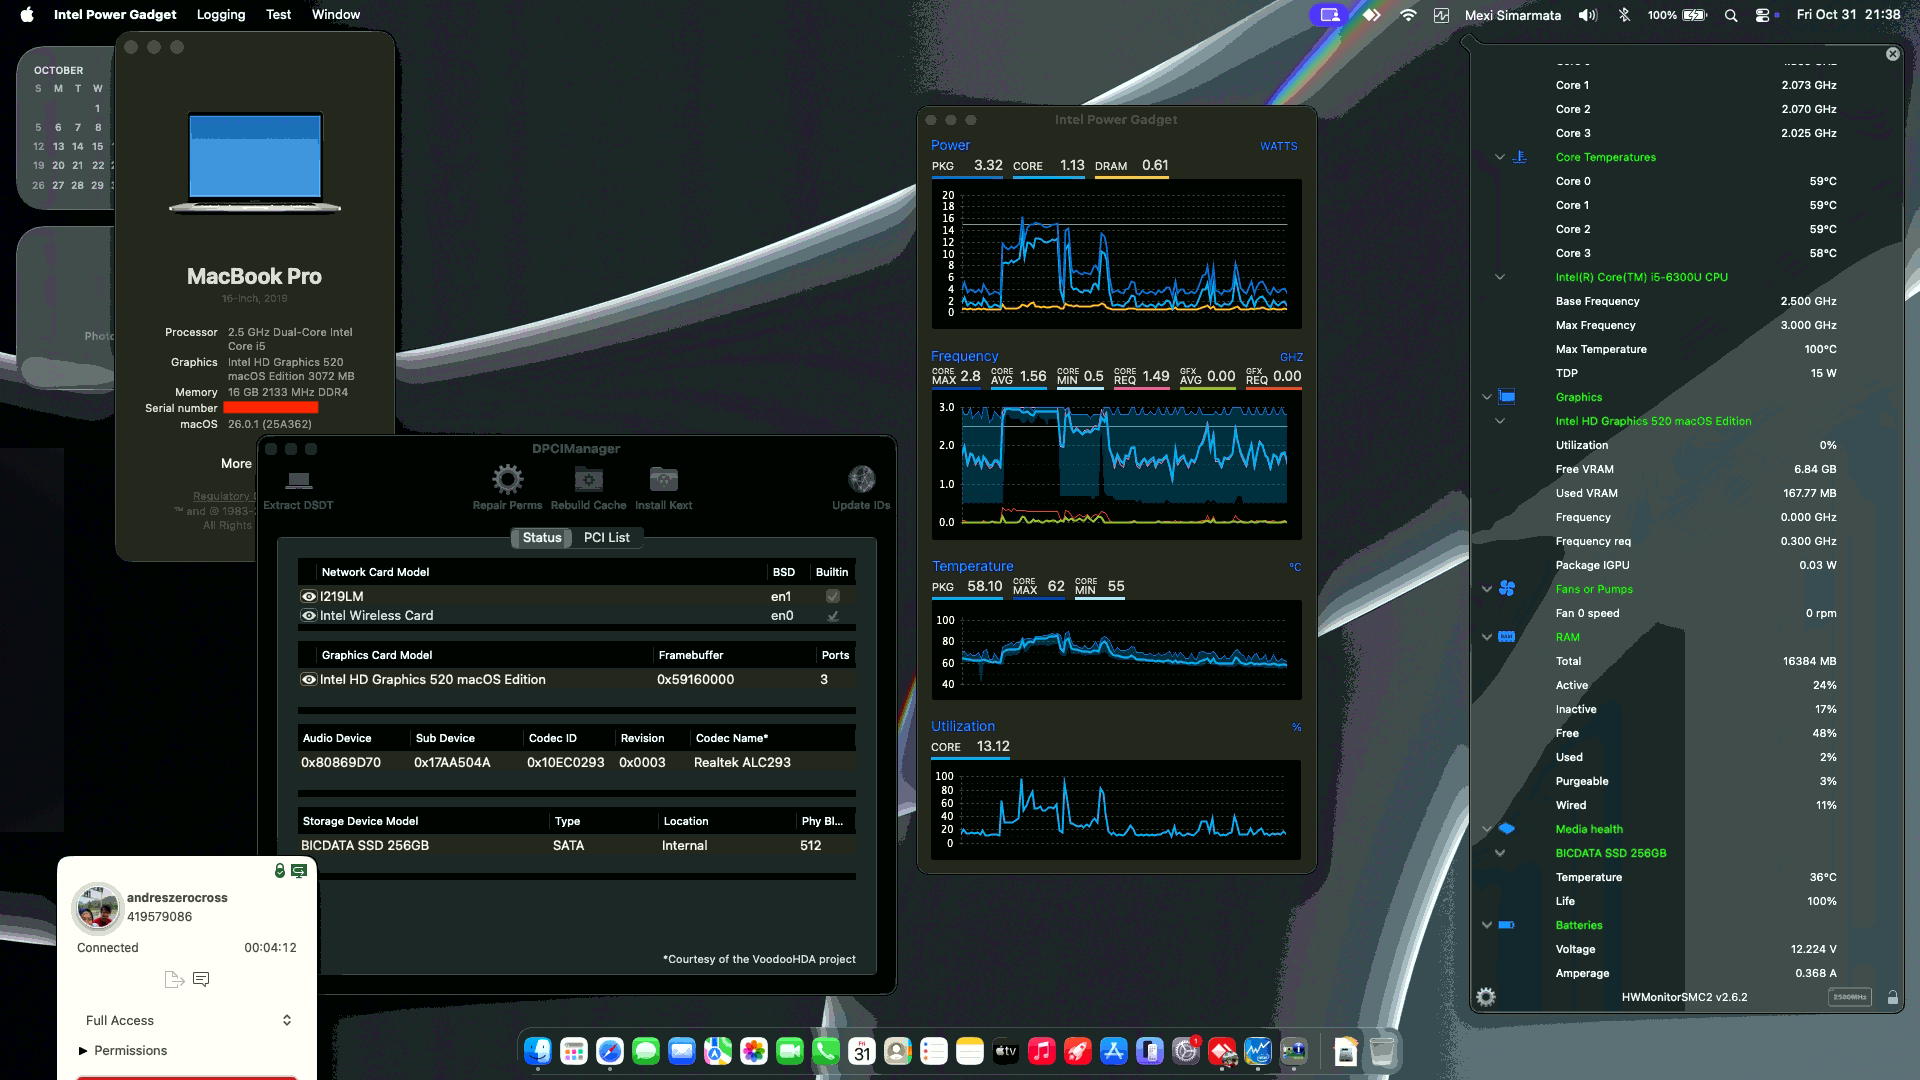
Task: Click the Wi-Fi menu bar icon
Action: coord(1408,14)
